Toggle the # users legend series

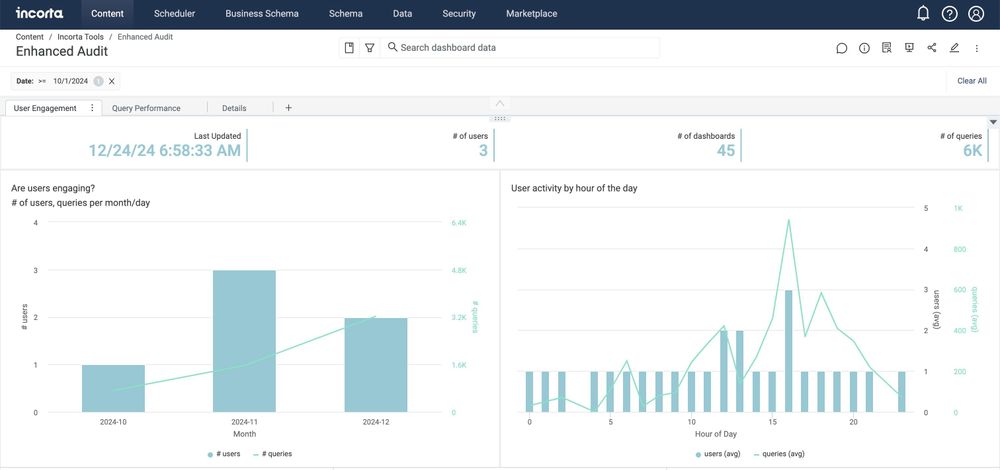224,454
